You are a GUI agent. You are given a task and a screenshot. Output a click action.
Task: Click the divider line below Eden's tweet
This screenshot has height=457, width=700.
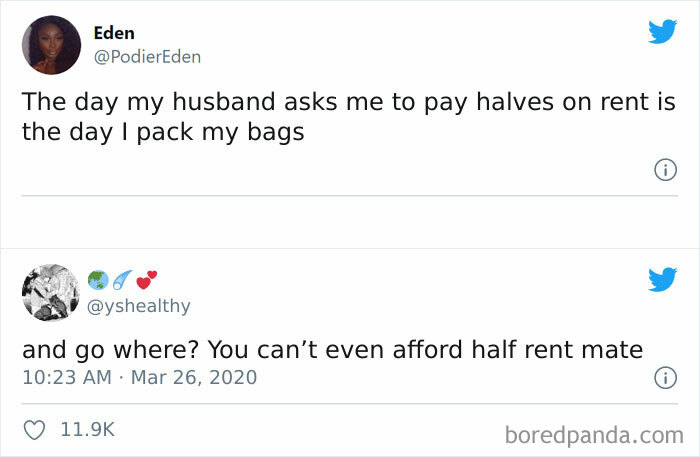pos(350,195)
